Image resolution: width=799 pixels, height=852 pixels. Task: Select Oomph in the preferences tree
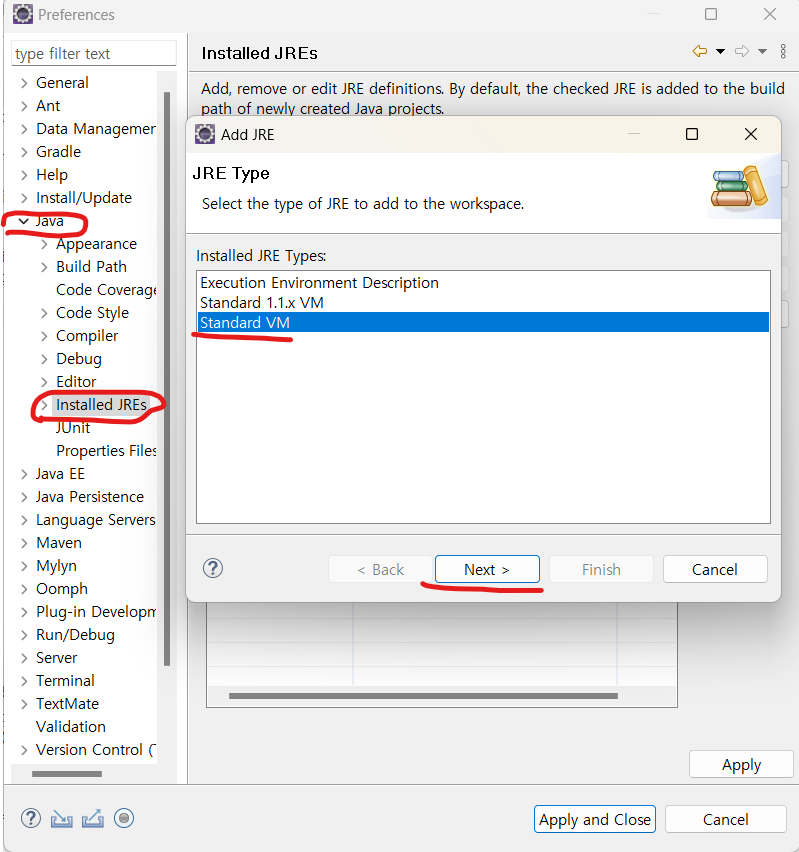pos(62,589)
